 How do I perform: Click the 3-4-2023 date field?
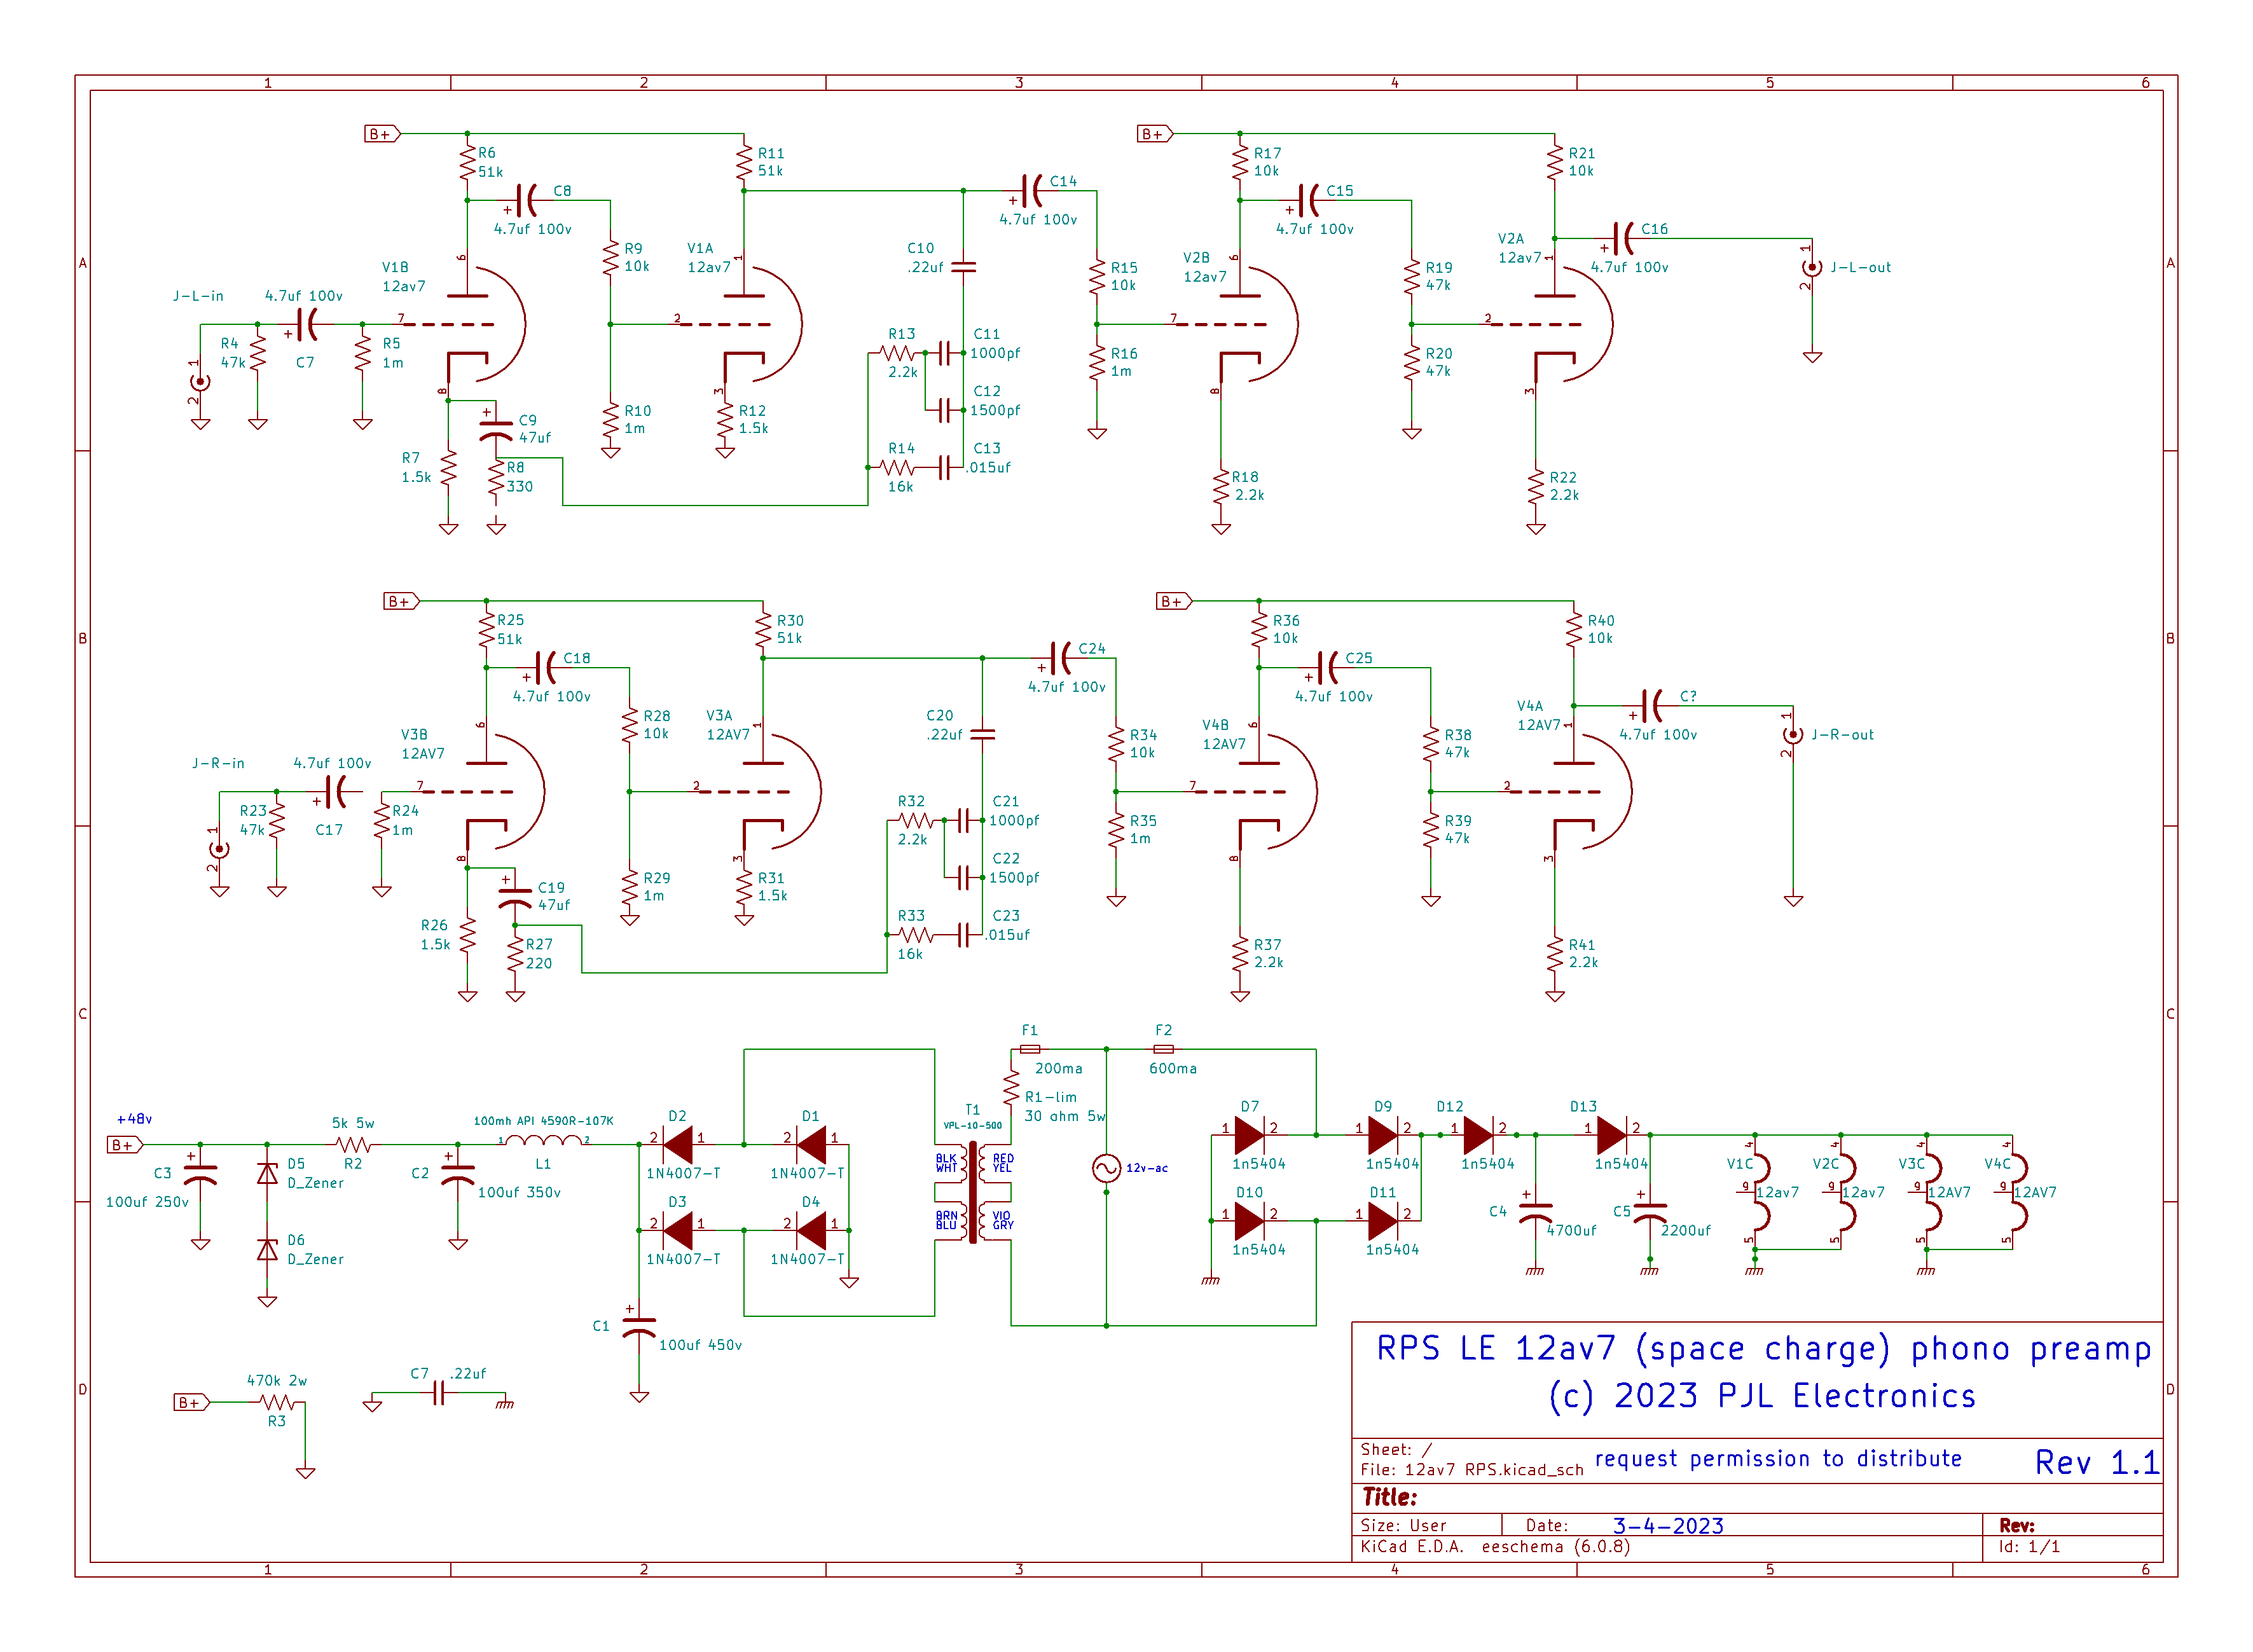[1667, 1526]
